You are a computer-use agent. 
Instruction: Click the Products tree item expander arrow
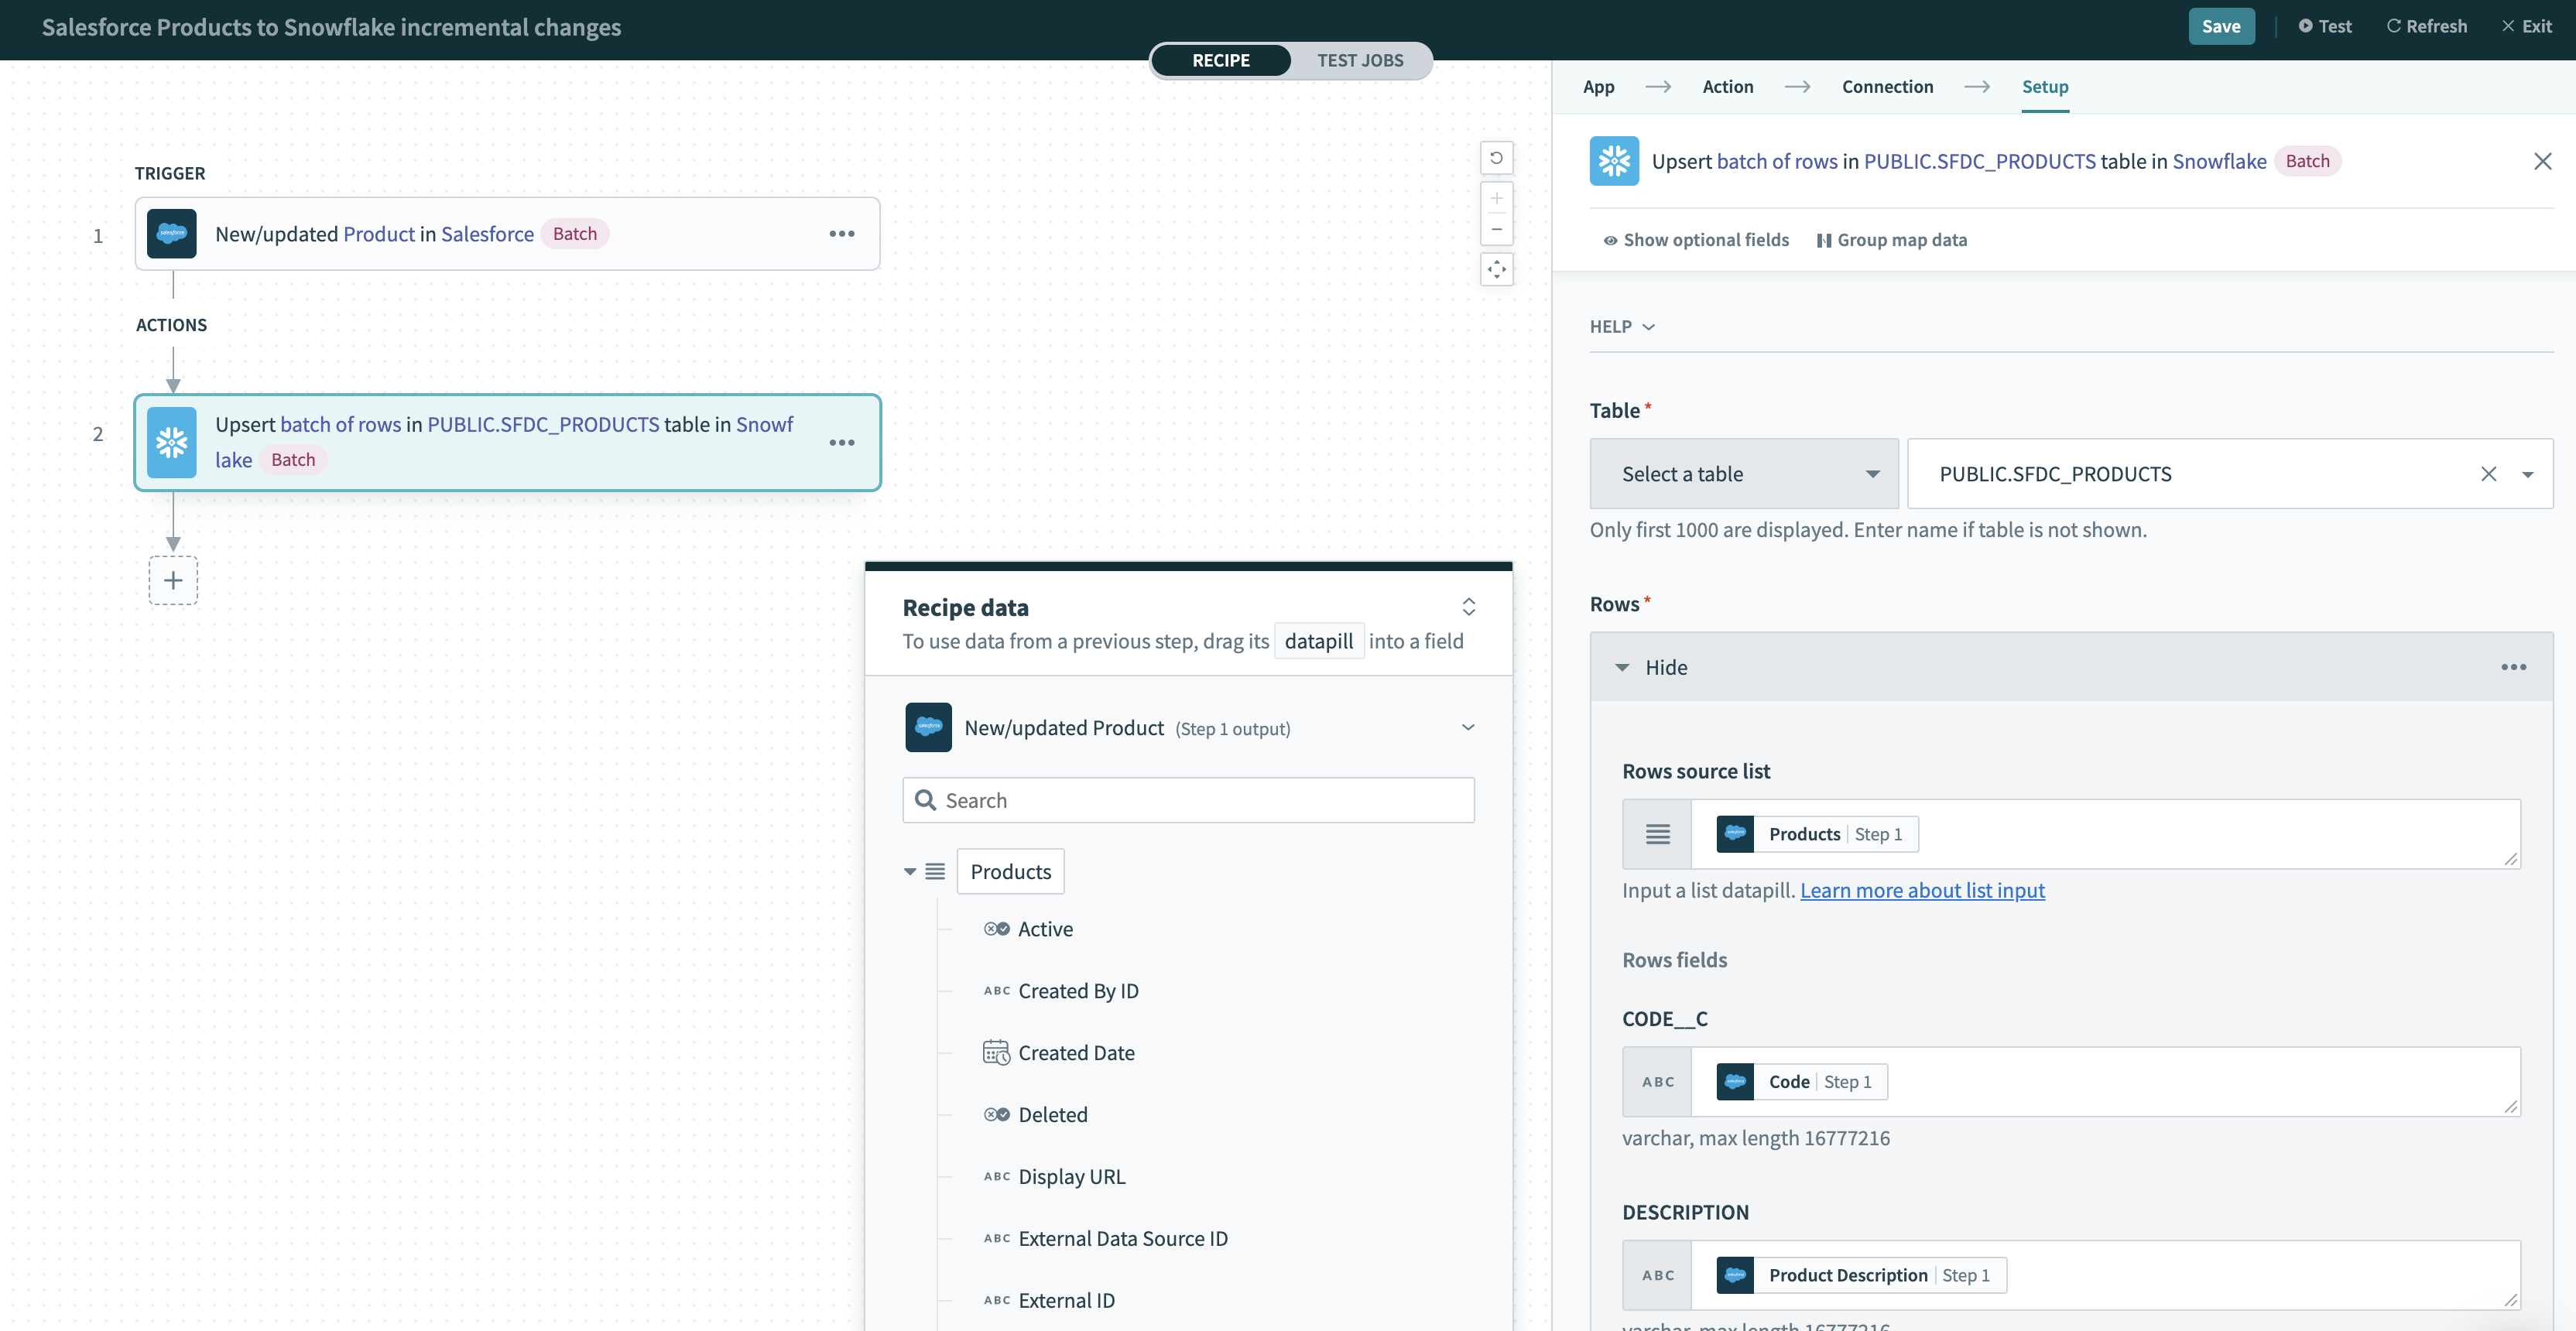(910, 871)
